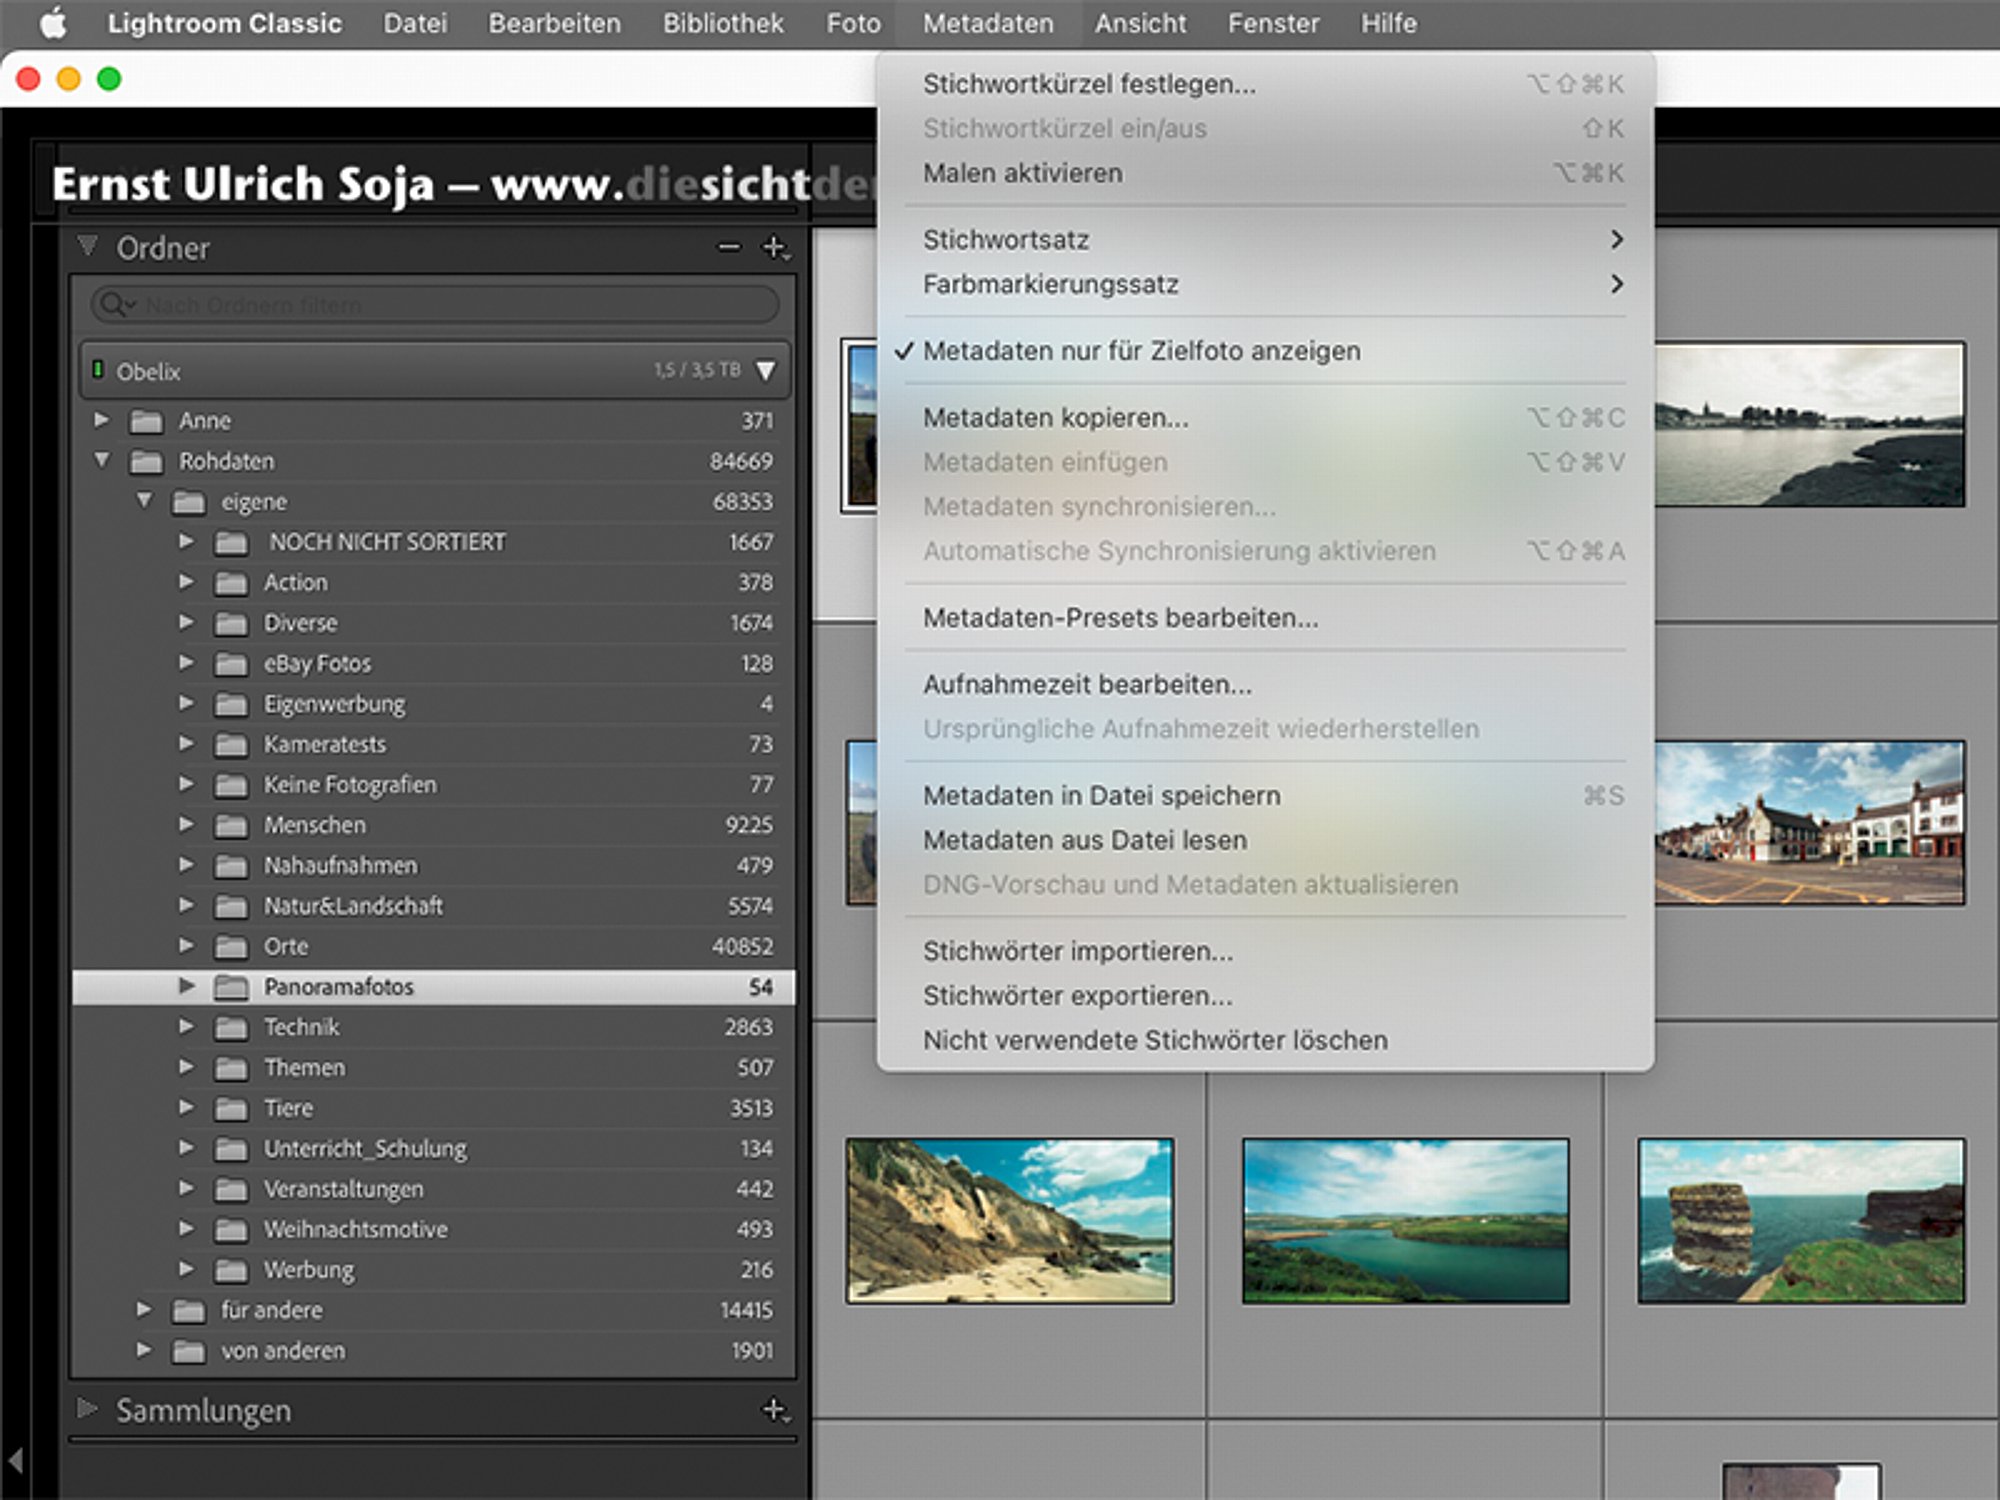This screenshot has height=1500, width=2000.
Task: Click the Panoramafotos folder icon
Action: point(231,987)
